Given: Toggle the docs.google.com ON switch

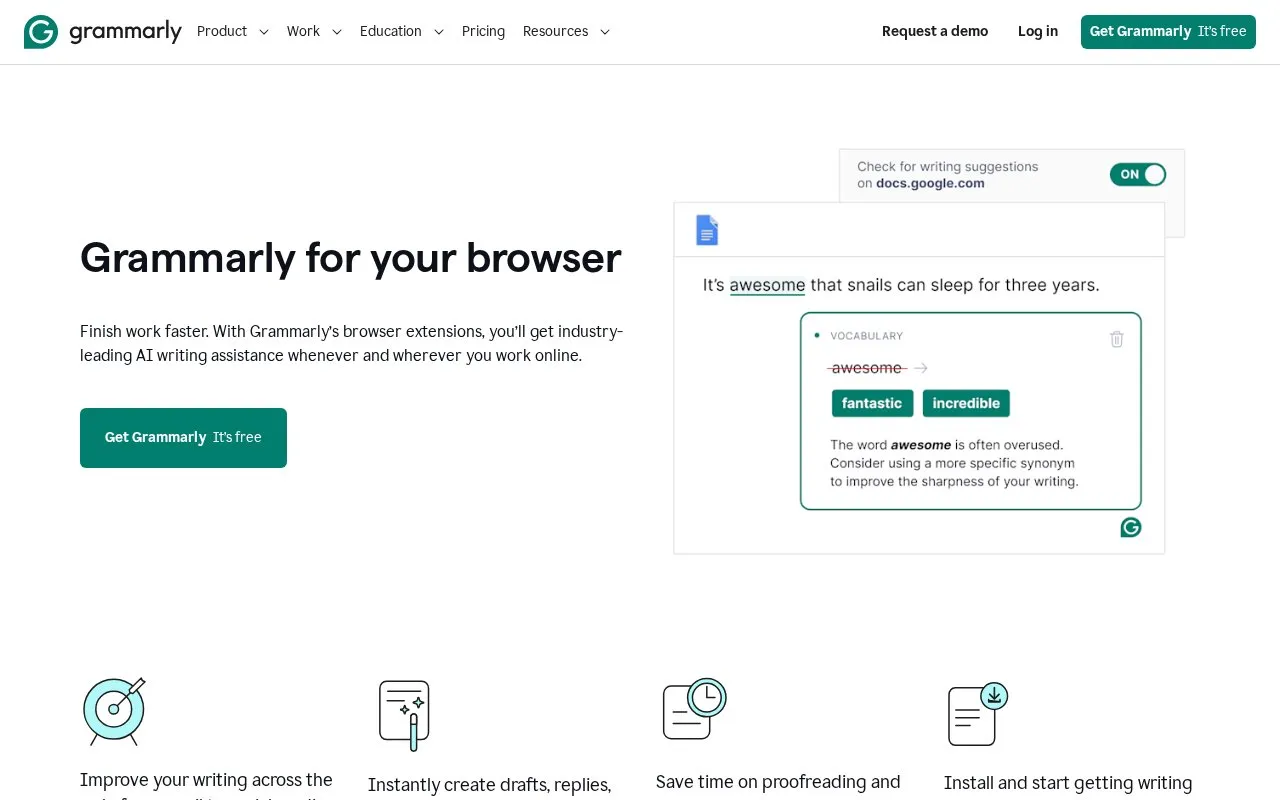Looking at the screenshot, I should [1138, 175].
